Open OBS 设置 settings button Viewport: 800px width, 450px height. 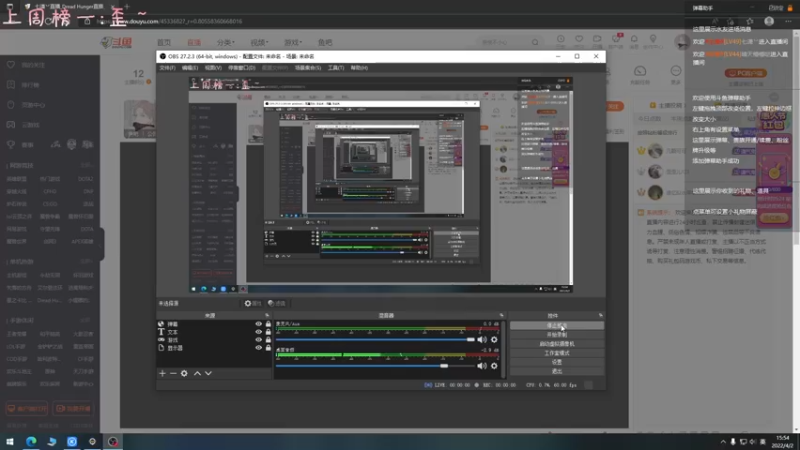pos(557,362)
